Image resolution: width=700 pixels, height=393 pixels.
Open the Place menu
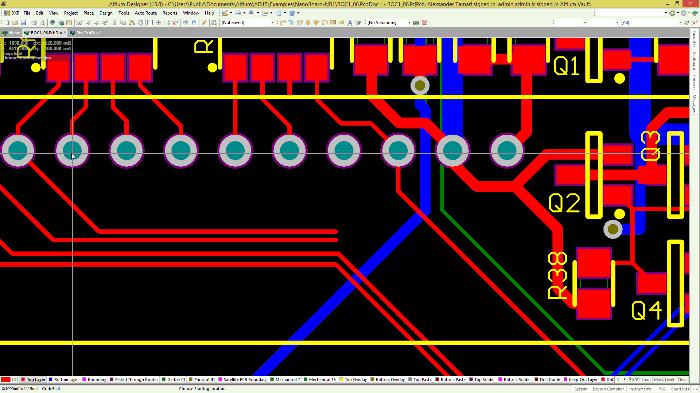[89, 13]
